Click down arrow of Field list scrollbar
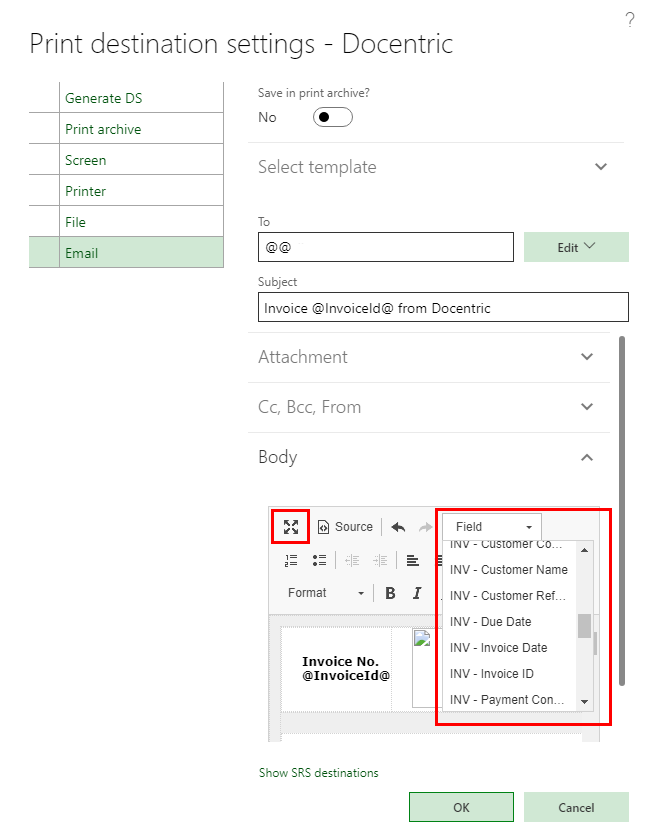Image resolution: width=646 pixels, height=838 pixels. point(585,702)
